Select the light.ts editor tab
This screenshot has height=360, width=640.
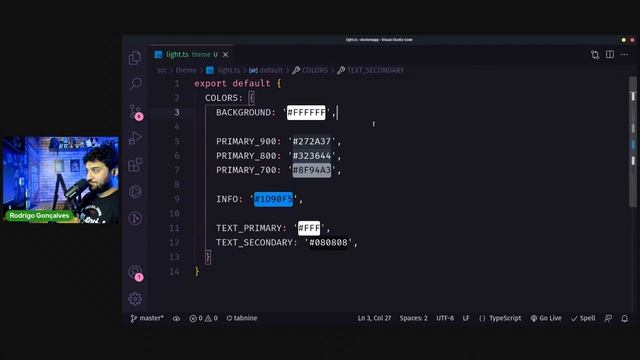[x=192, y=54]
